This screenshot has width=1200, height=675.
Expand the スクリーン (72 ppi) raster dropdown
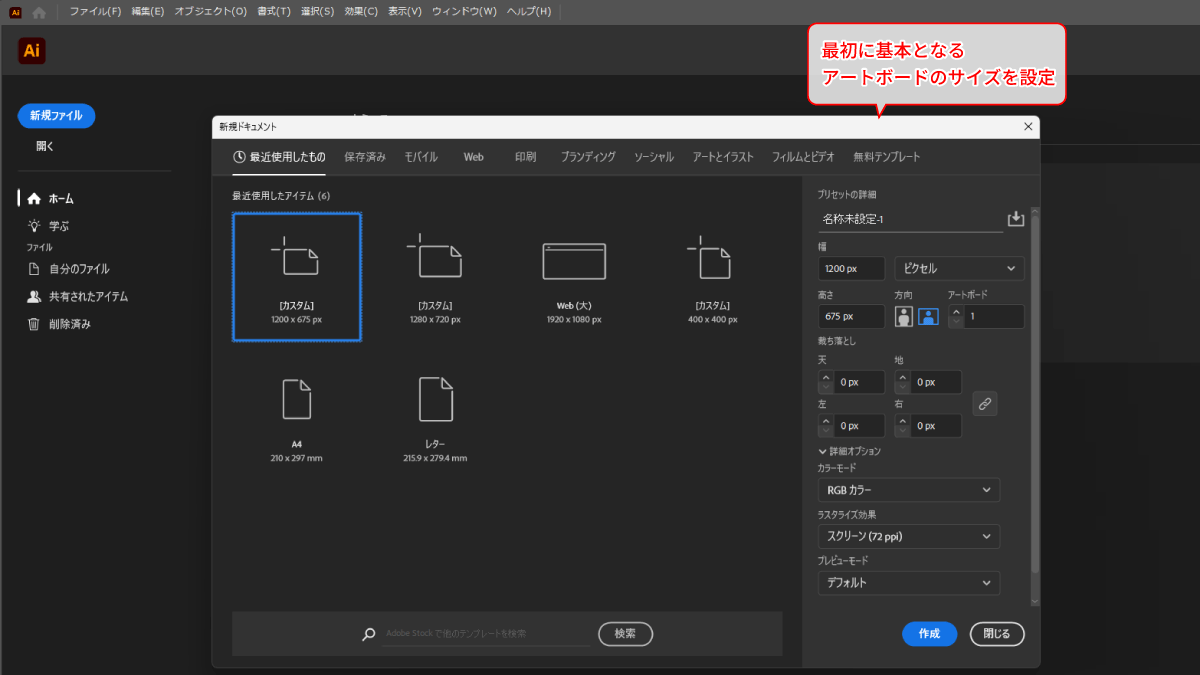pos(908,536)
